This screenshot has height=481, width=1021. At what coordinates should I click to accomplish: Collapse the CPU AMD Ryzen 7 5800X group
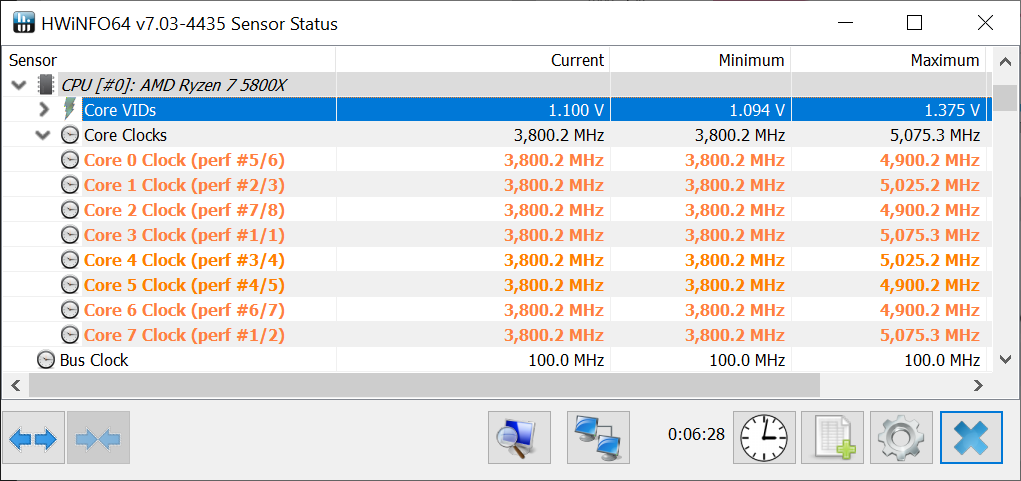click(19, 85)
